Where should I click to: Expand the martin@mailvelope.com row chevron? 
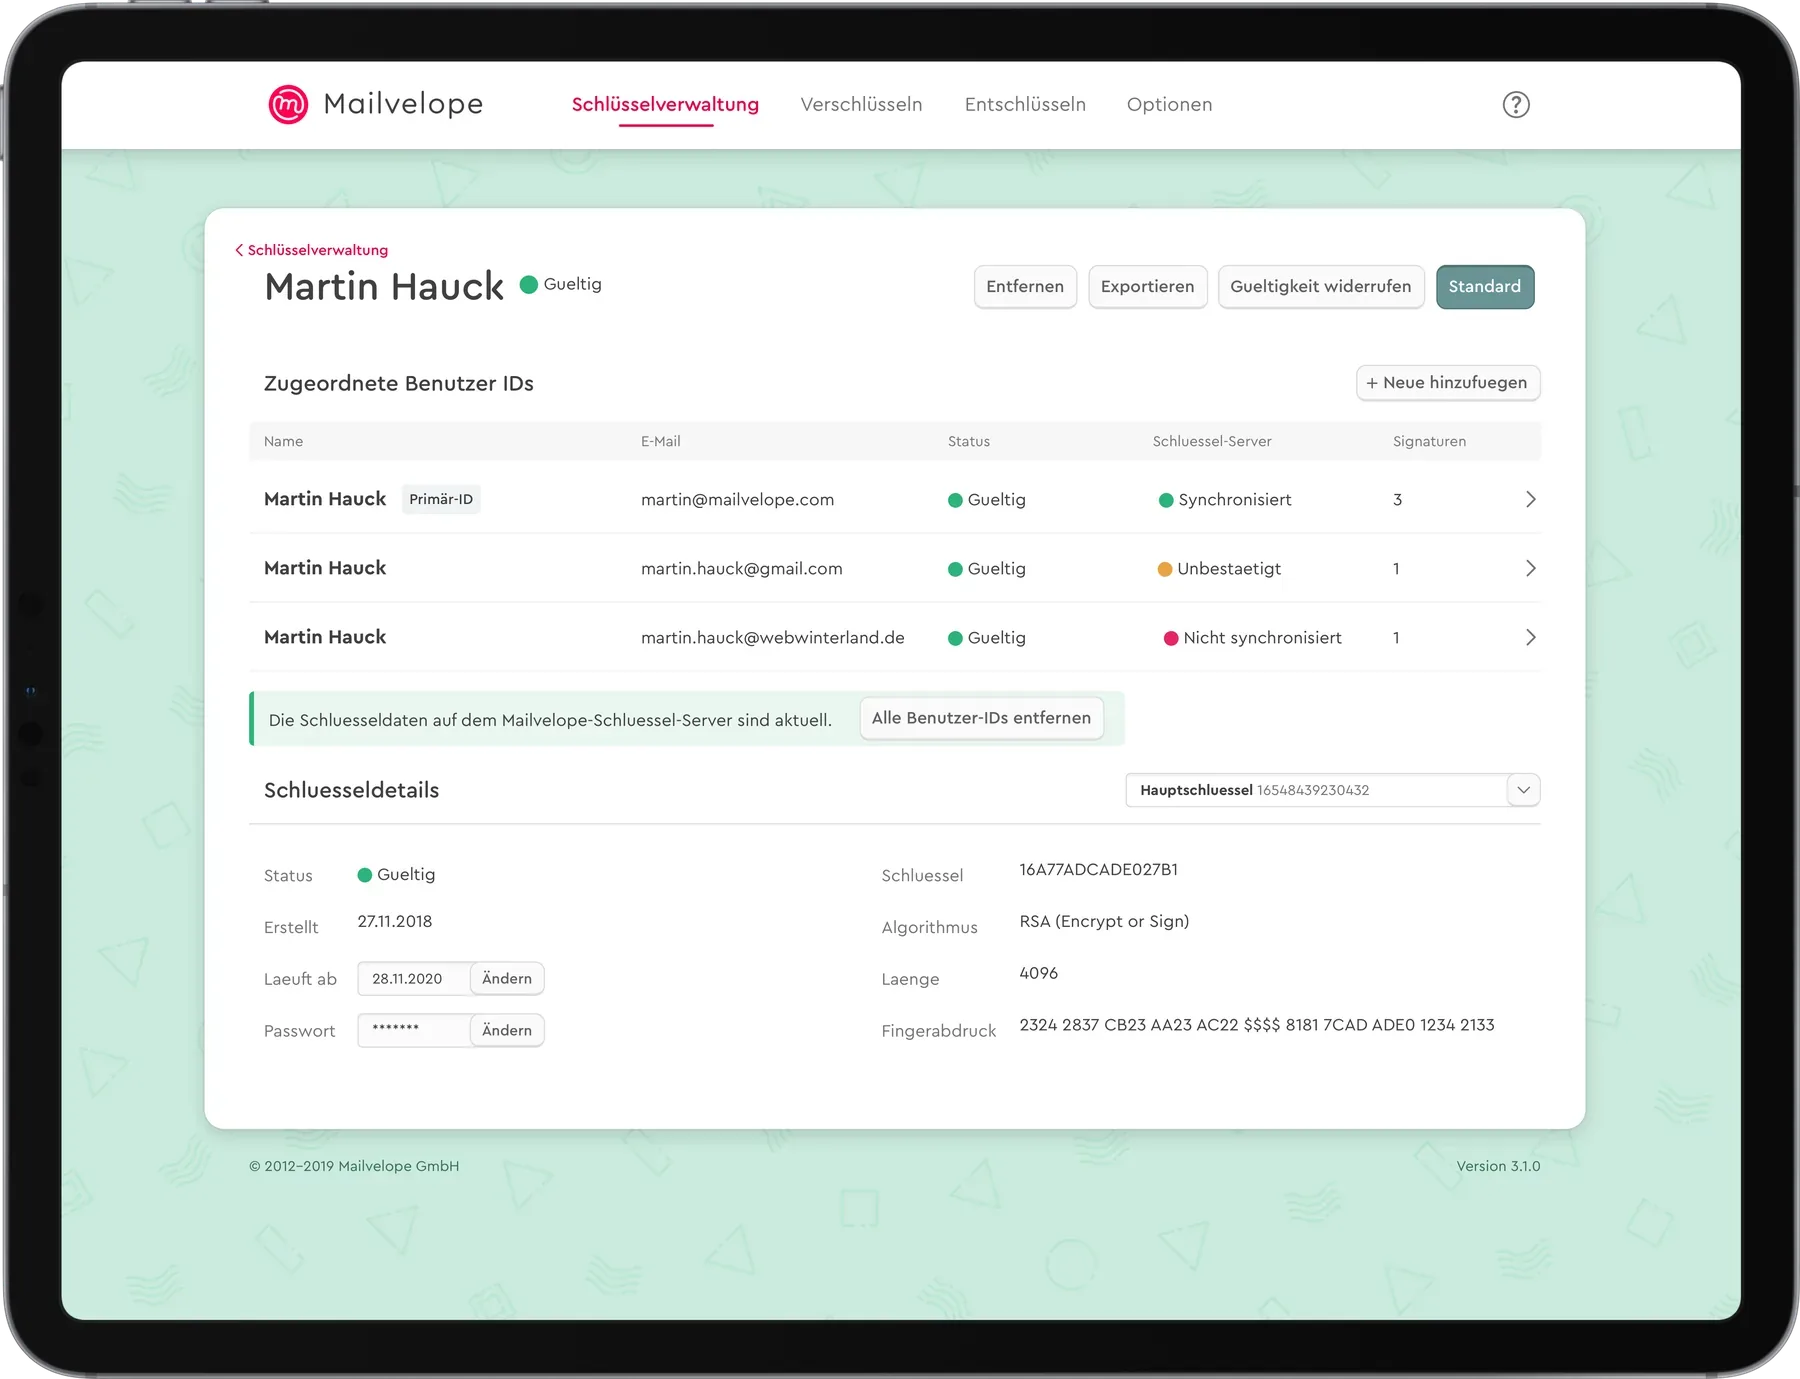coord(1530,499)
